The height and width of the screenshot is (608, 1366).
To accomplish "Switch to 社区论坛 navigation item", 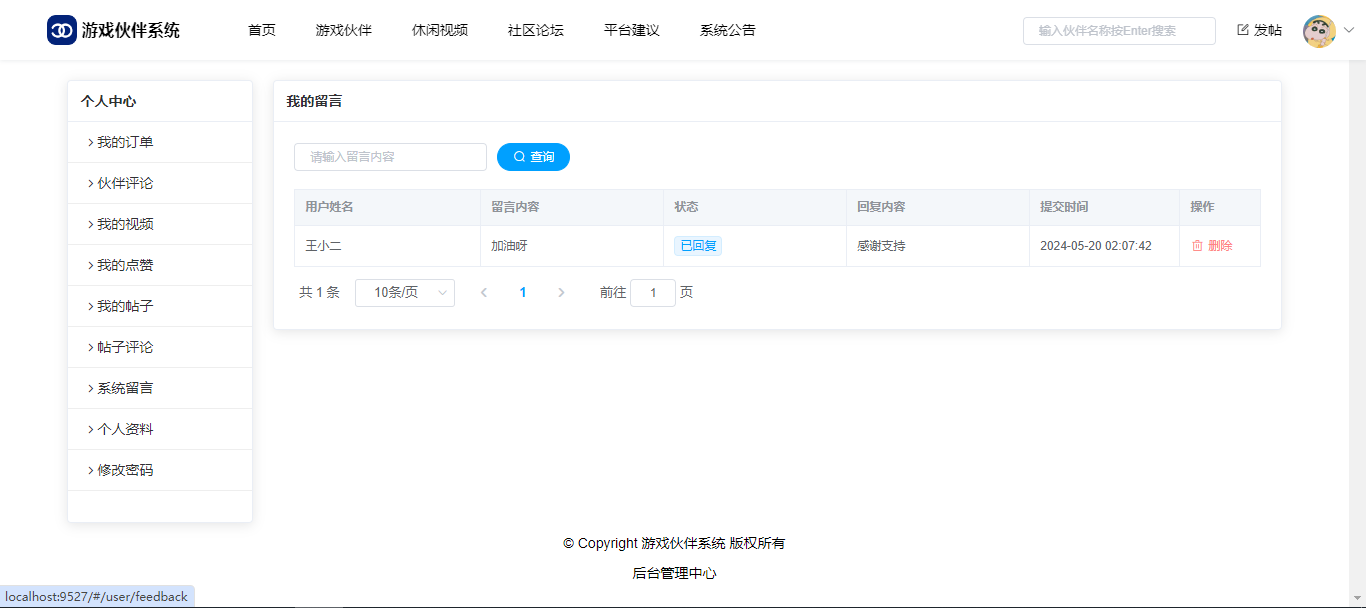I will [536, 30].
